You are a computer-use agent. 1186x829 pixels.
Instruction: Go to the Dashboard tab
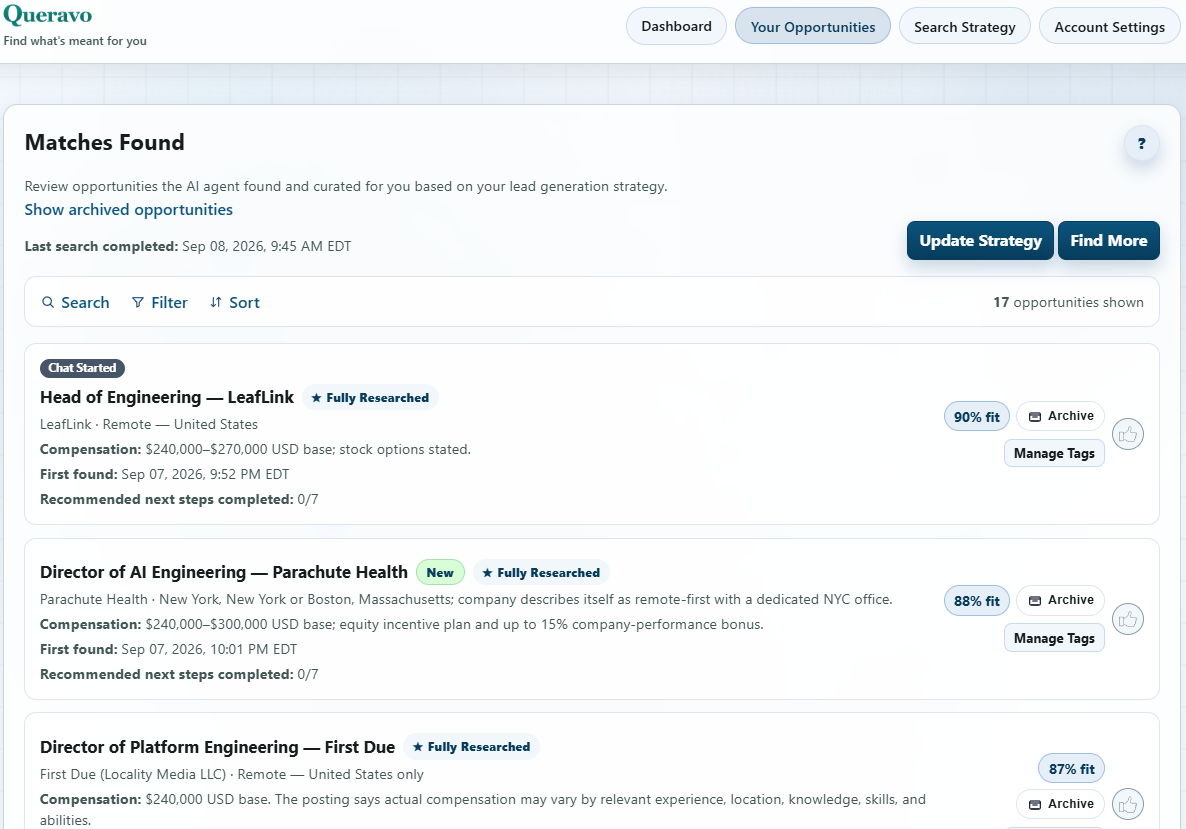click(676, 26)
